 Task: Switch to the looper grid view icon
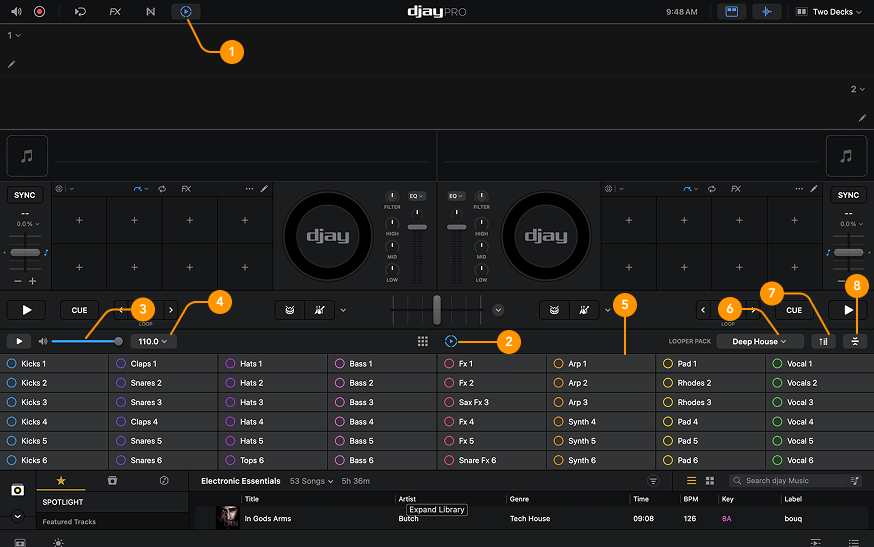(423, 341)
